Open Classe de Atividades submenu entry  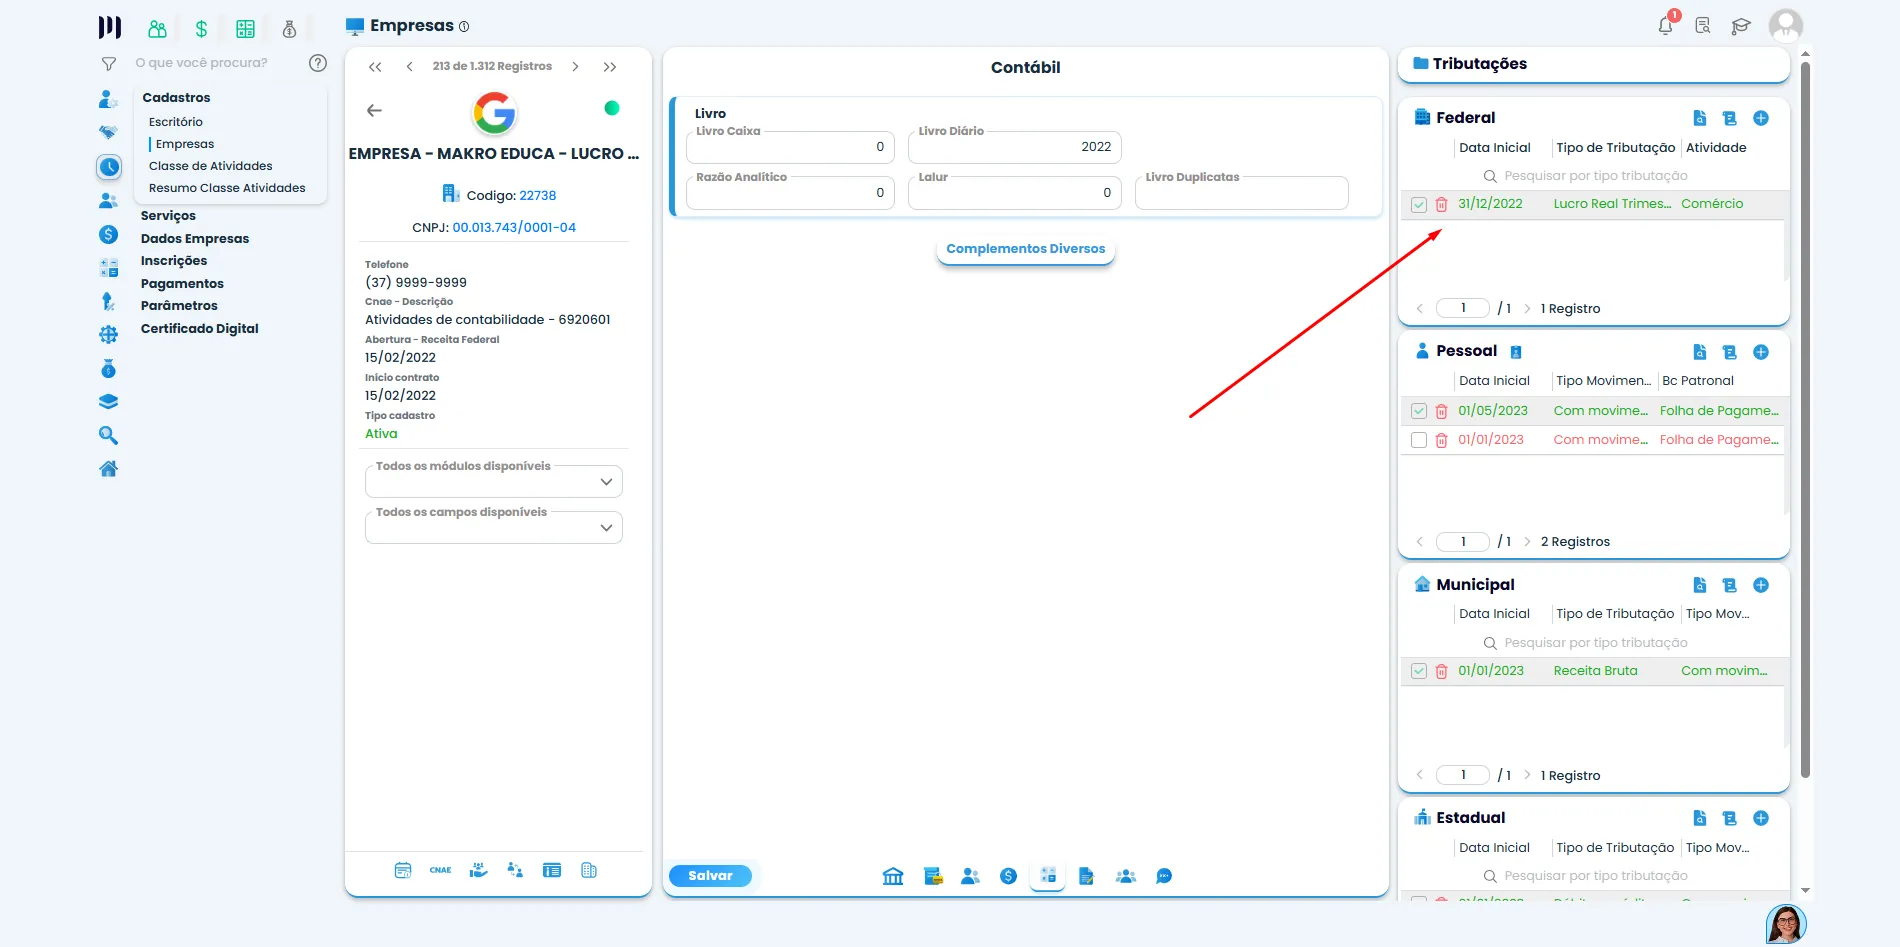(x=211, y=166)
